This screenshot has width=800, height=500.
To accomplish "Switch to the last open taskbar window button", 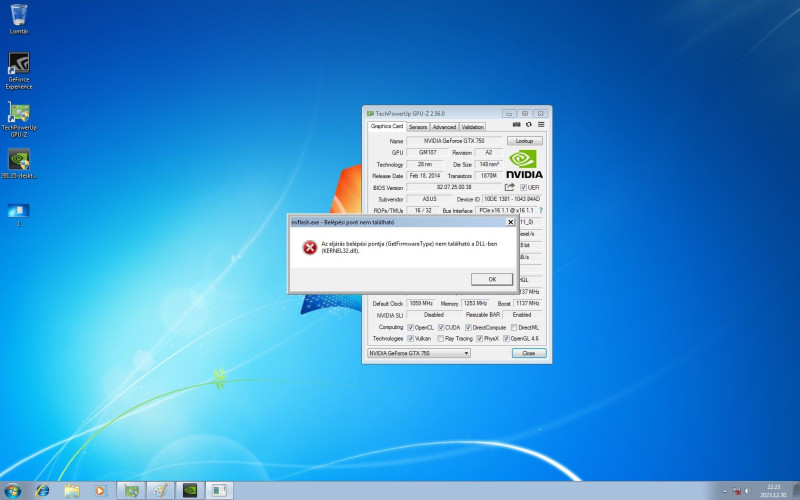I will (x=219, y=491).
